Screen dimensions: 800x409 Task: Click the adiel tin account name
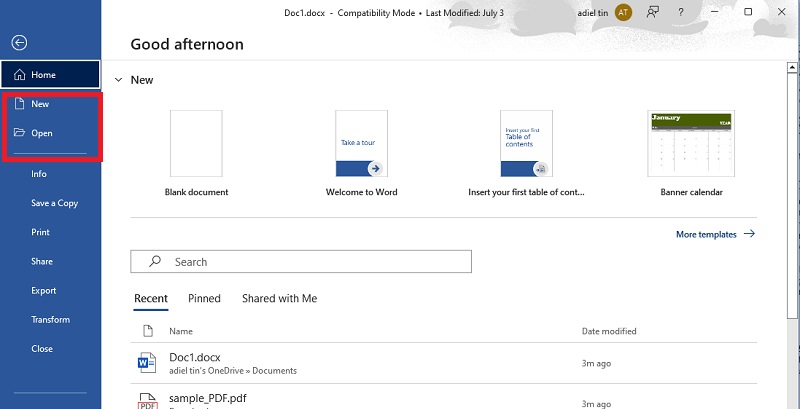[592, 13]
